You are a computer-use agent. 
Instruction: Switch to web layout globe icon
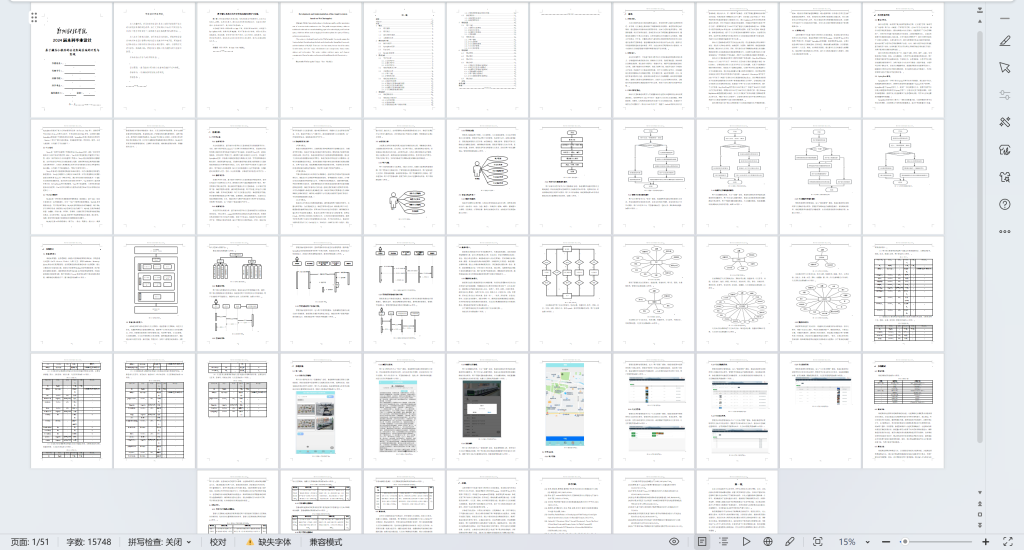point(768,542)
